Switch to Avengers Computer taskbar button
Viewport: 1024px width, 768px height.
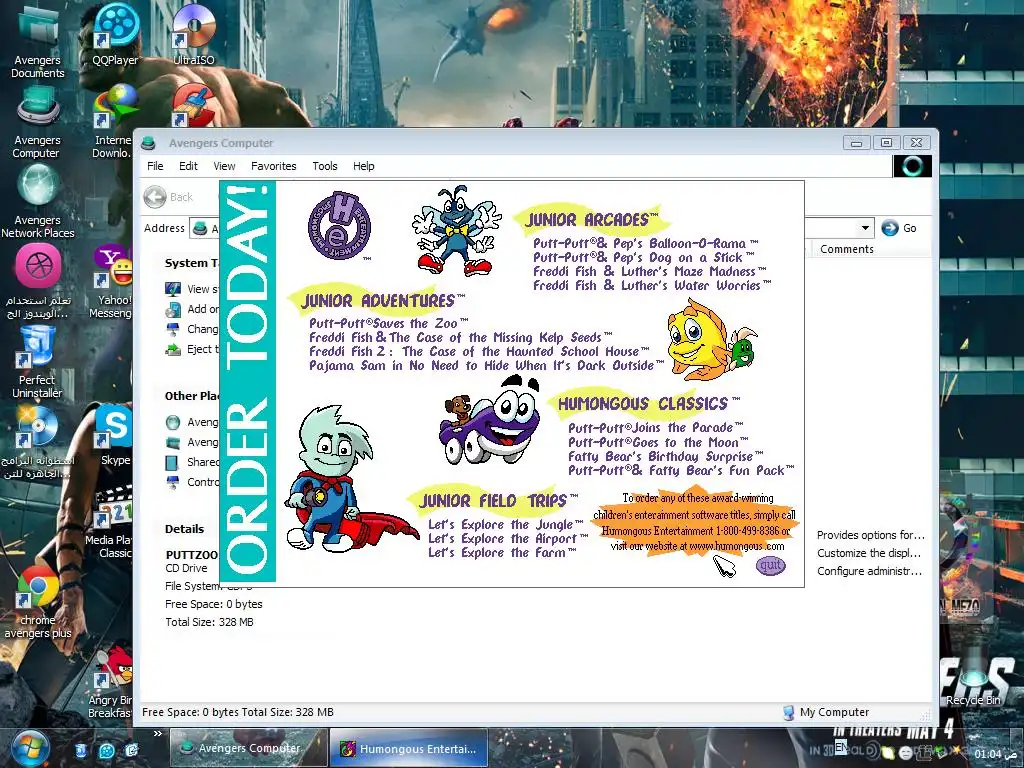click(249, 748)
